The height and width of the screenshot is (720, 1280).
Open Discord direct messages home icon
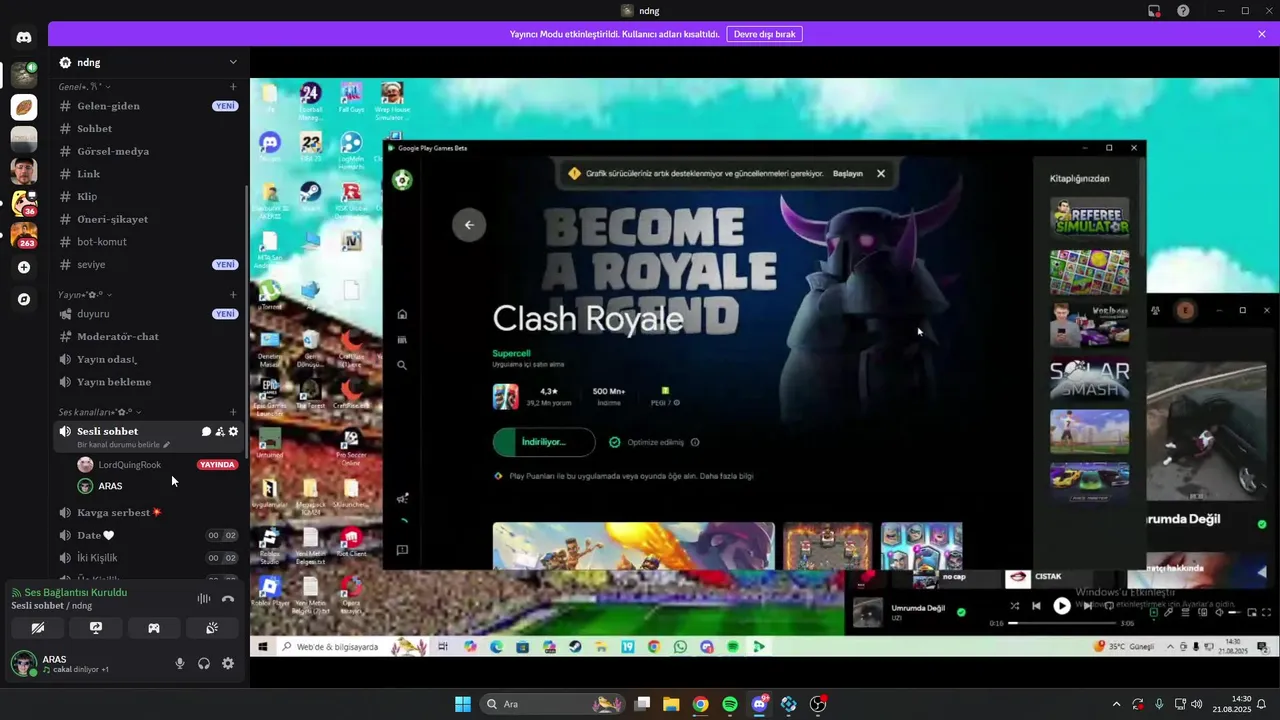coord(24,38)
